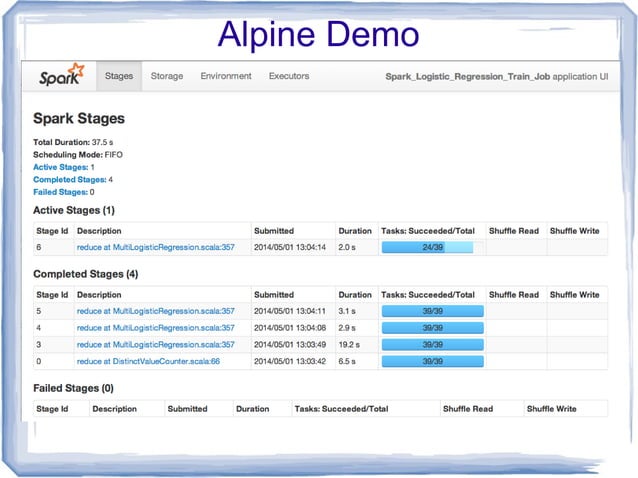Open stage 6 reduce at MultiLogisticRegression link

point(155,247)
